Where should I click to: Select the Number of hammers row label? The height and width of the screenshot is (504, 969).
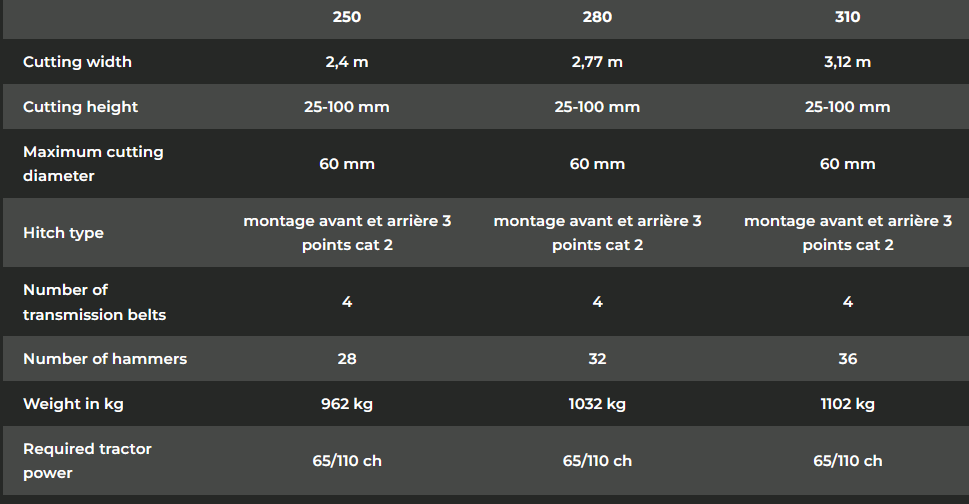[x=105, y=359]
